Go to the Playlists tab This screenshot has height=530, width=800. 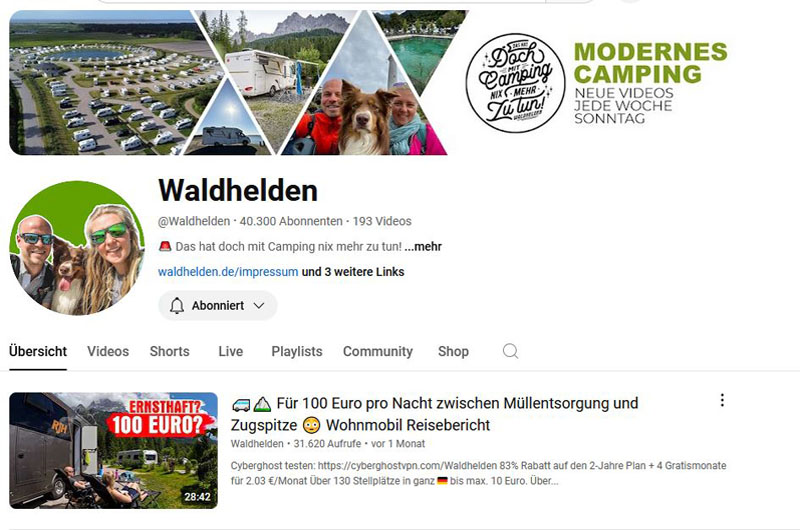(297, 351)
